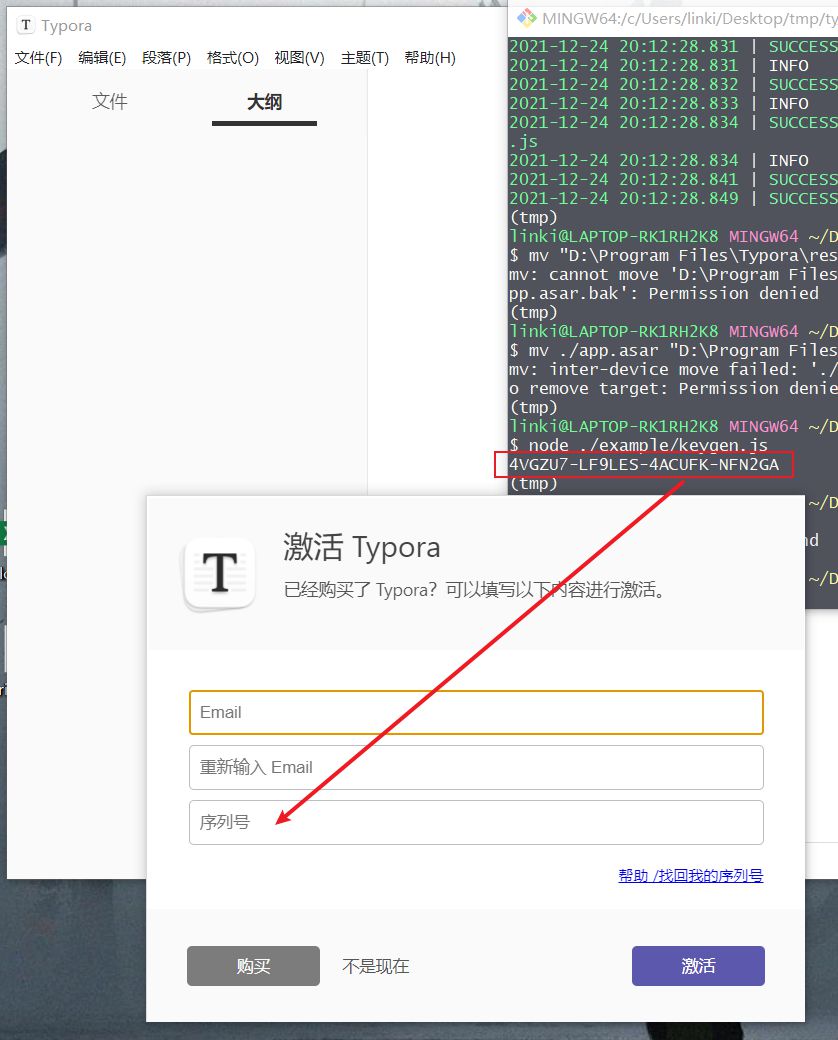The image size is (838, 1040).
Task: Select the highlighted serial key in the terminal
Action: [643, 464]
